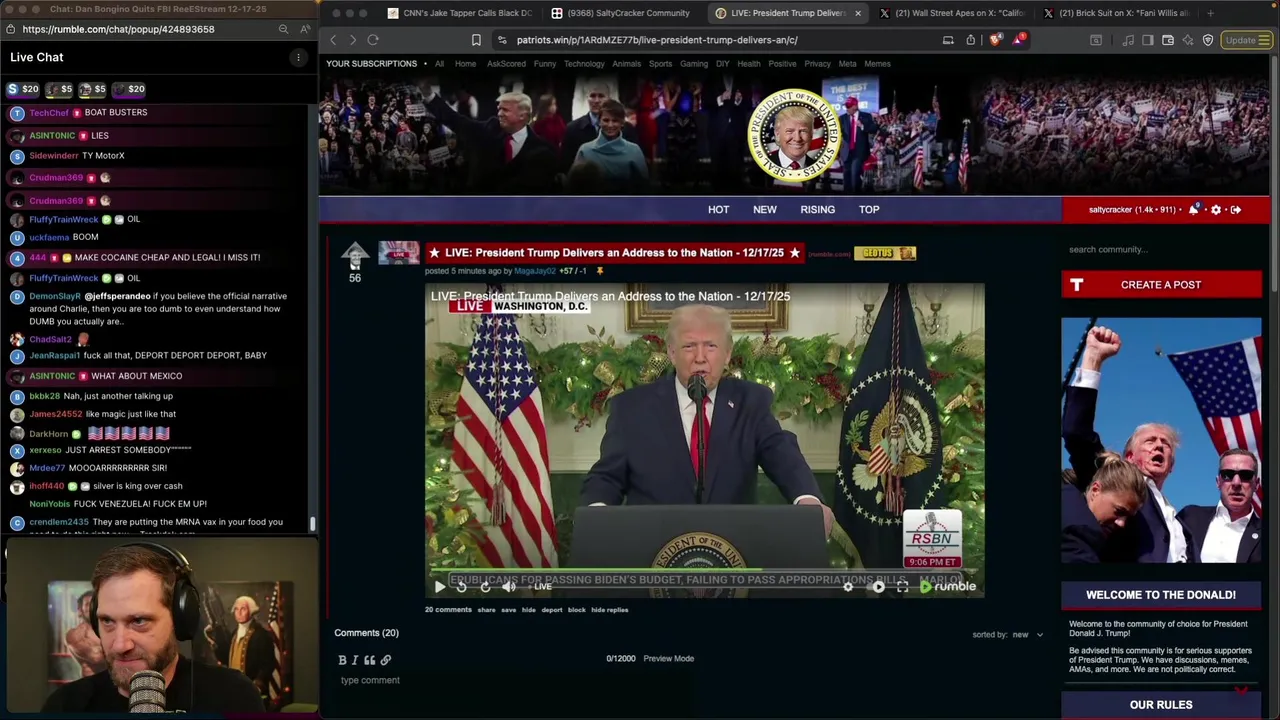Open a new browser tab

pos(1210,13)
